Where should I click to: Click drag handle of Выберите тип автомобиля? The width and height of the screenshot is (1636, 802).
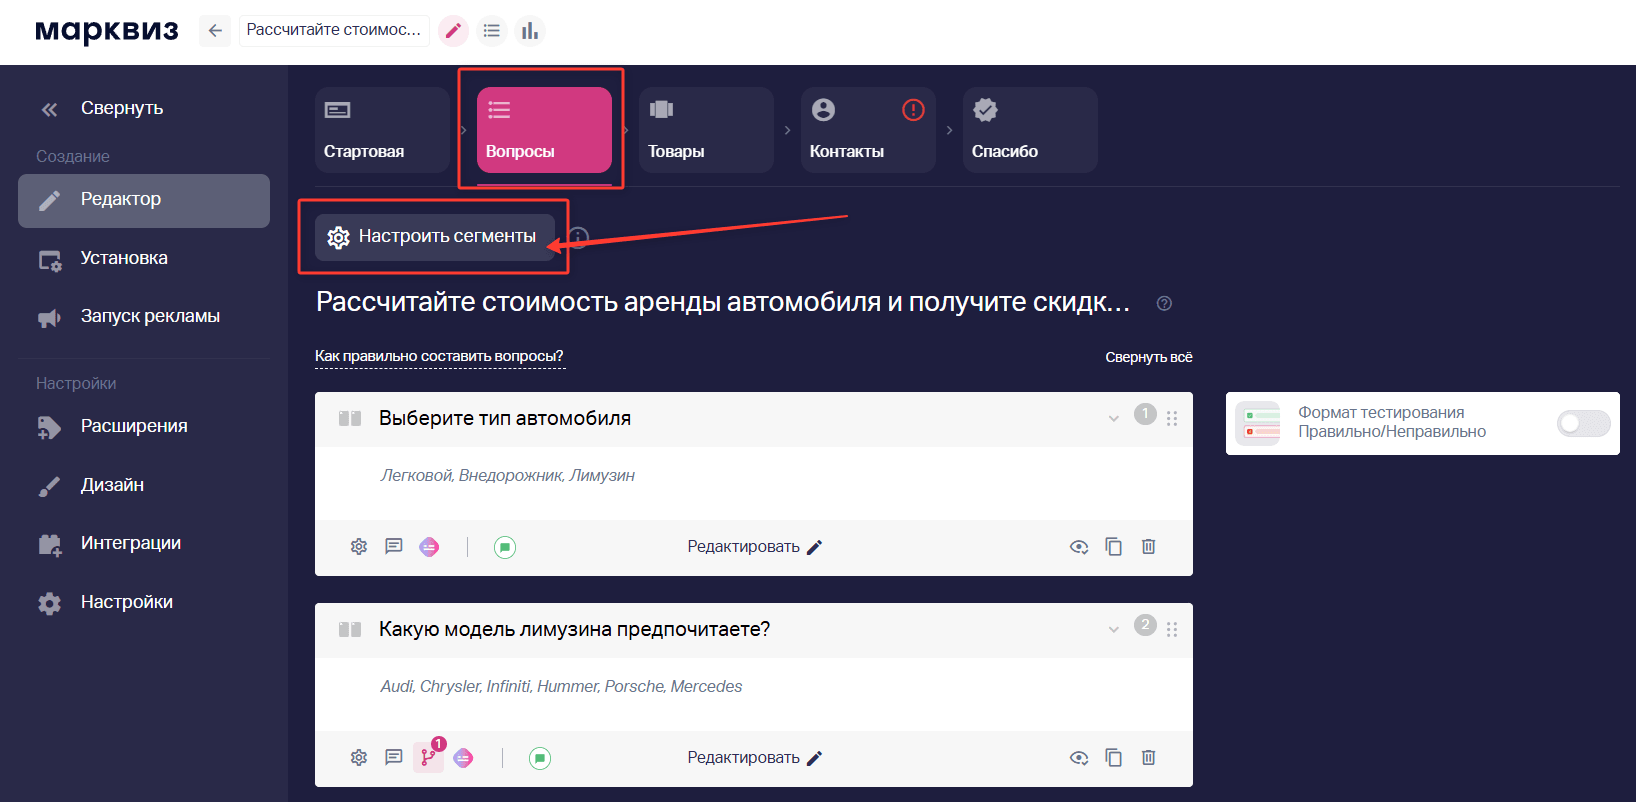[1172, 419]
